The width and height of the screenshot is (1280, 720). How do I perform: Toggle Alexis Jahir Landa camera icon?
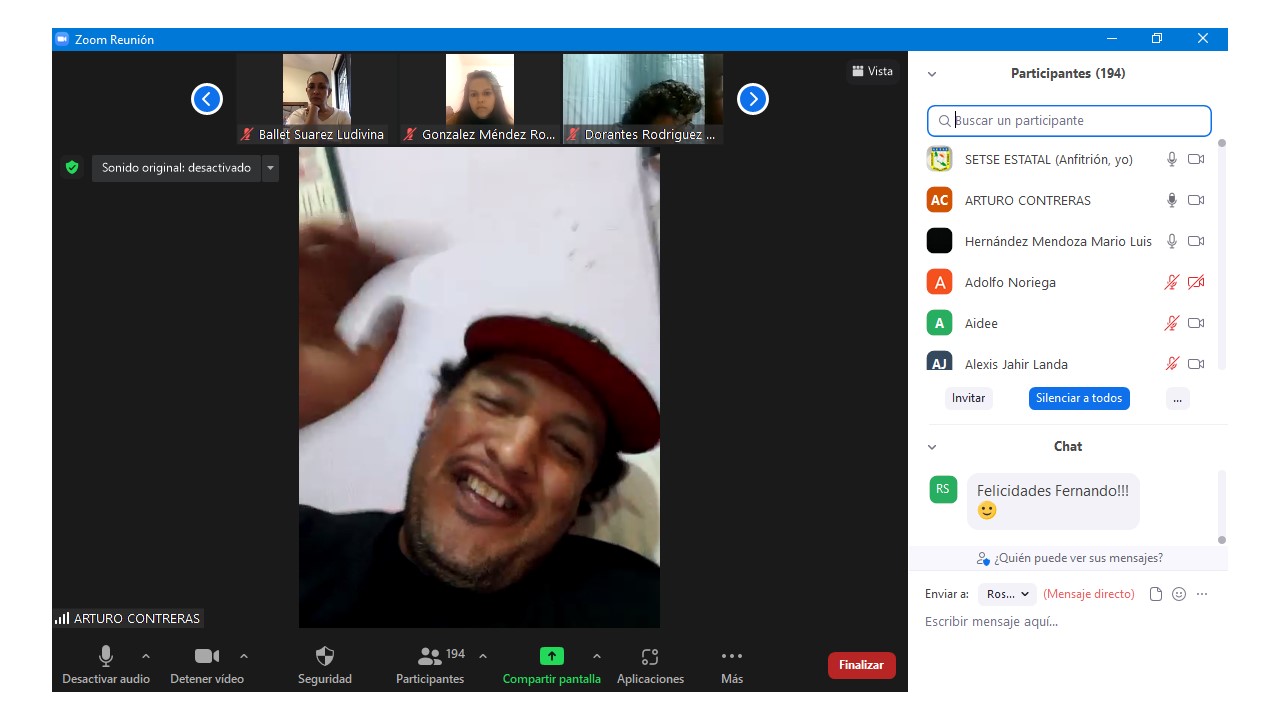point(1196,364)
